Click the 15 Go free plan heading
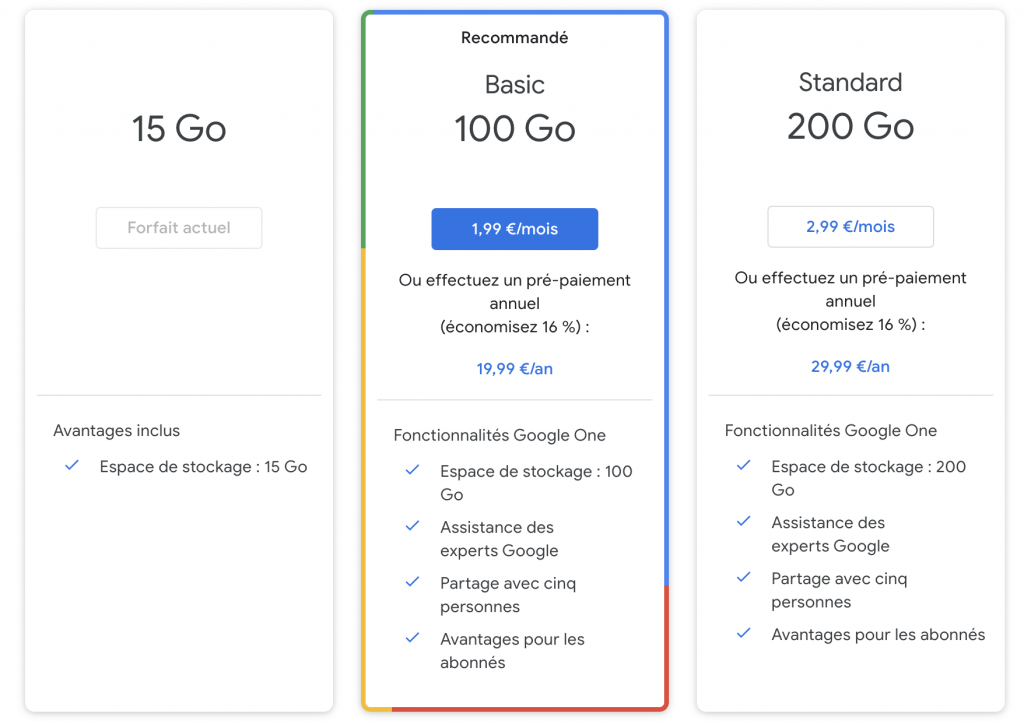Viewport: 1024px width, 724px height. pyautogui.click(x=179, y=128)
